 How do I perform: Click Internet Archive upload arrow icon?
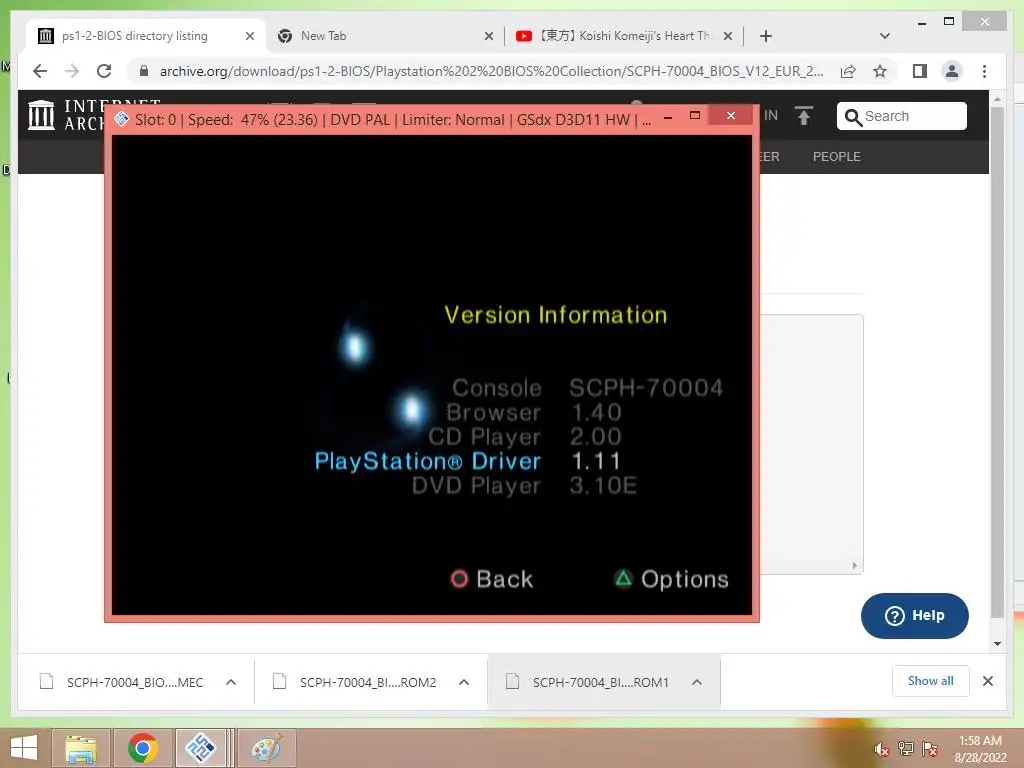[804, 116]
